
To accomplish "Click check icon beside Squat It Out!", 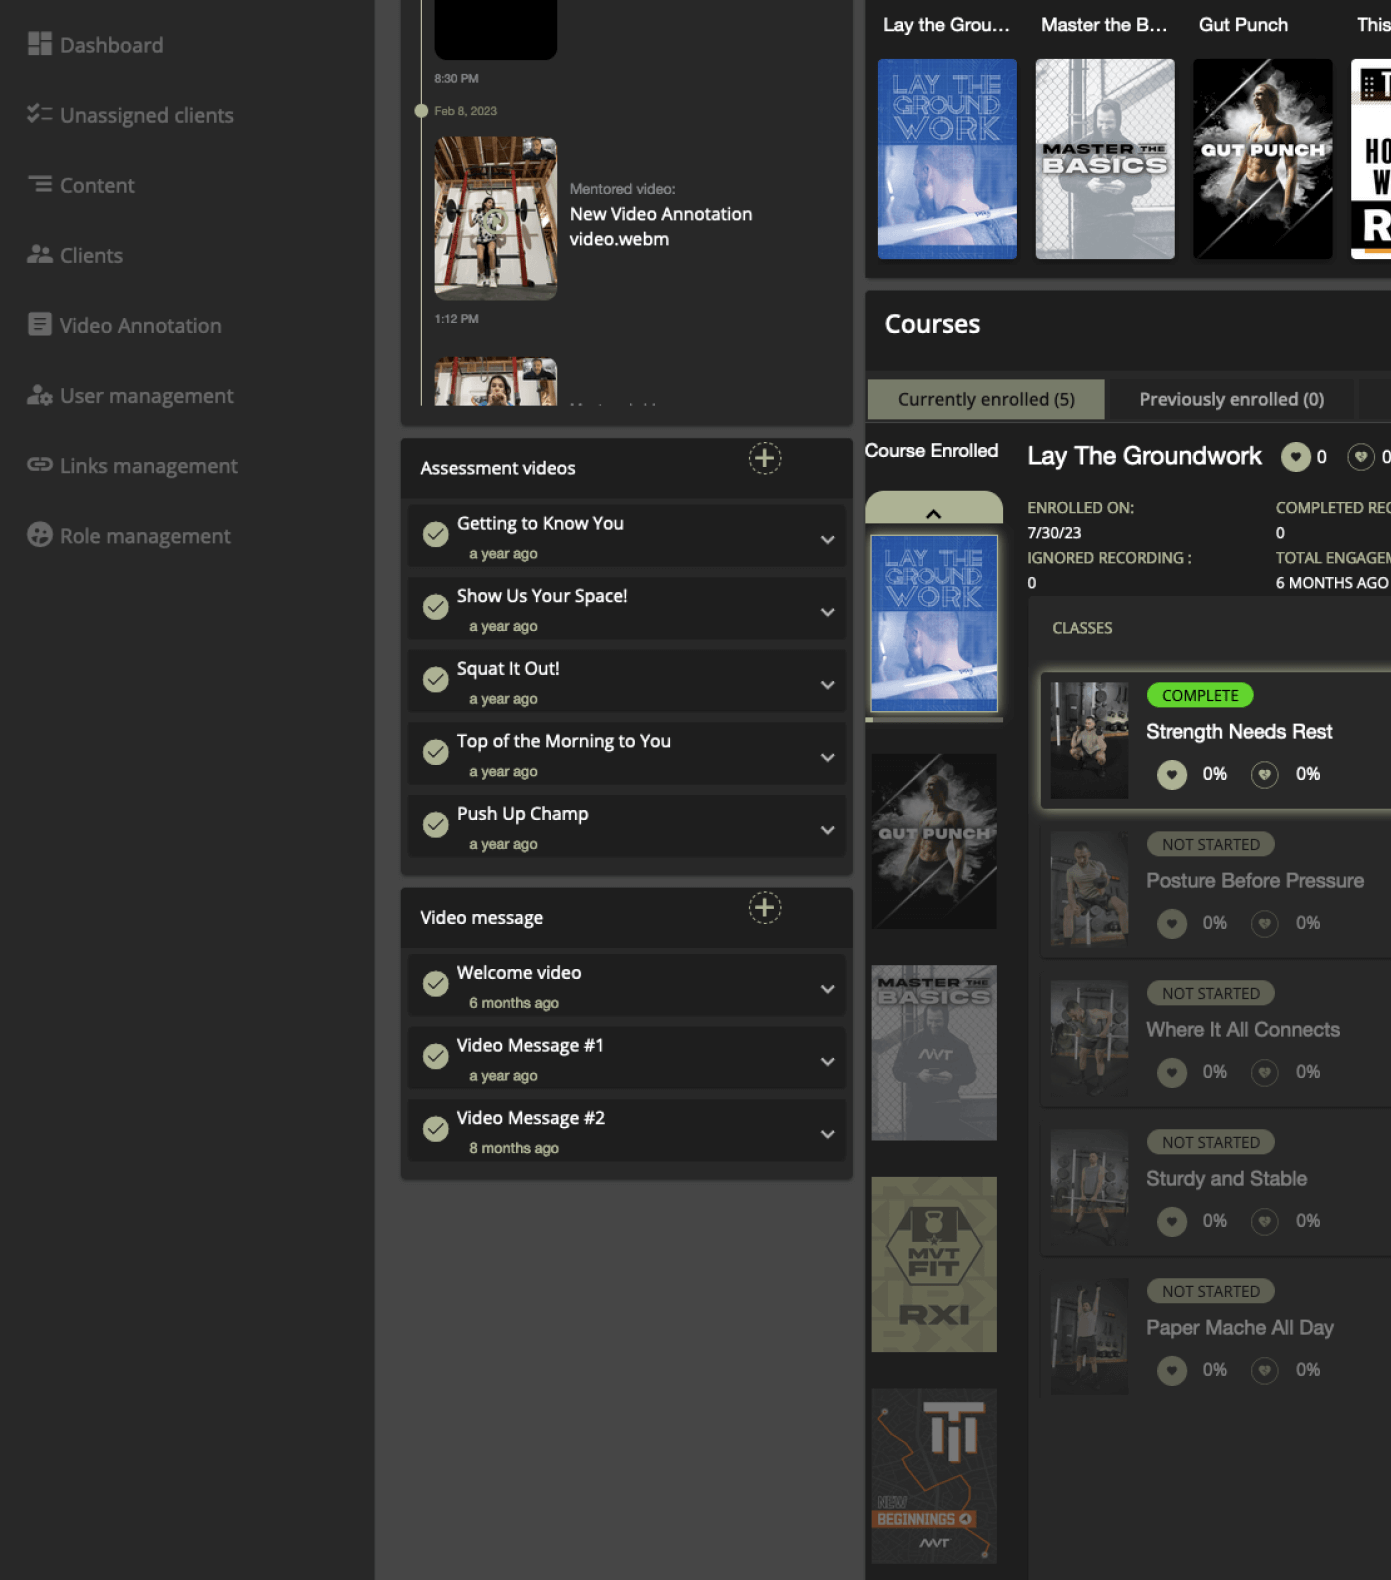I will point(435,680).
